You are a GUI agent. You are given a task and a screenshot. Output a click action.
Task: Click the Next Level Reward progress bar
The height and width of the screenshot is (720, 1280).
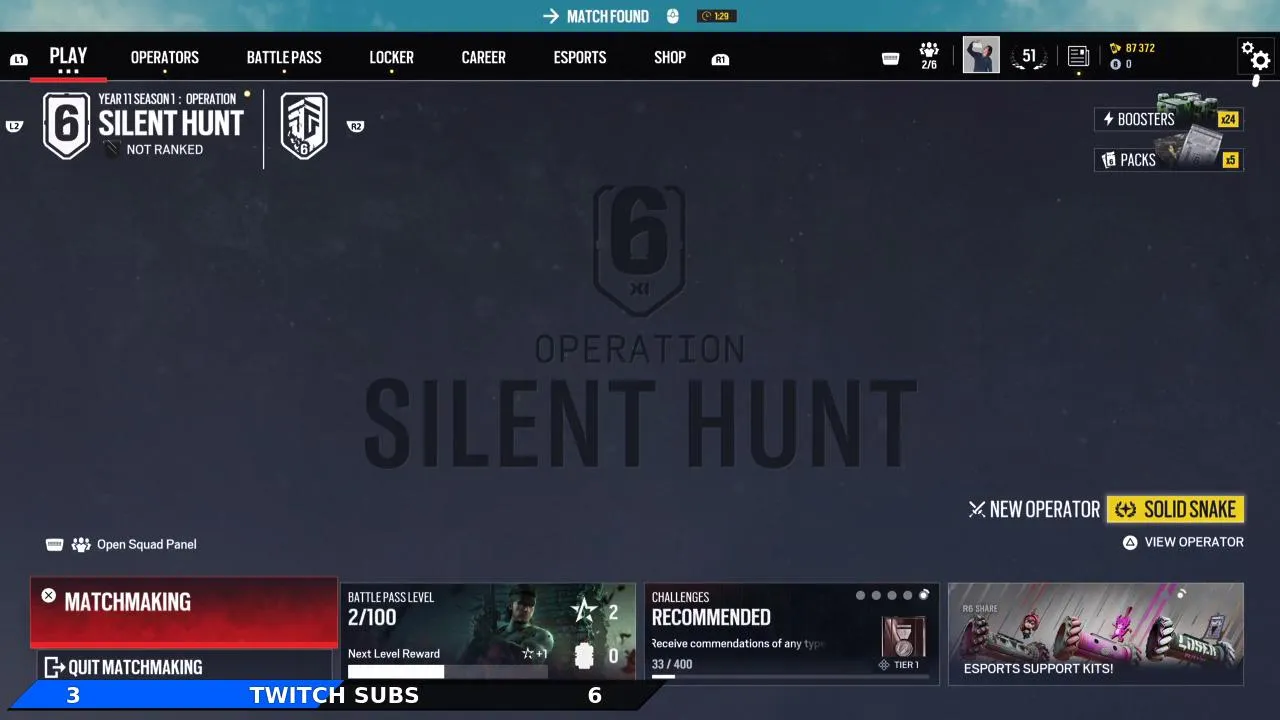click(448, 672)
